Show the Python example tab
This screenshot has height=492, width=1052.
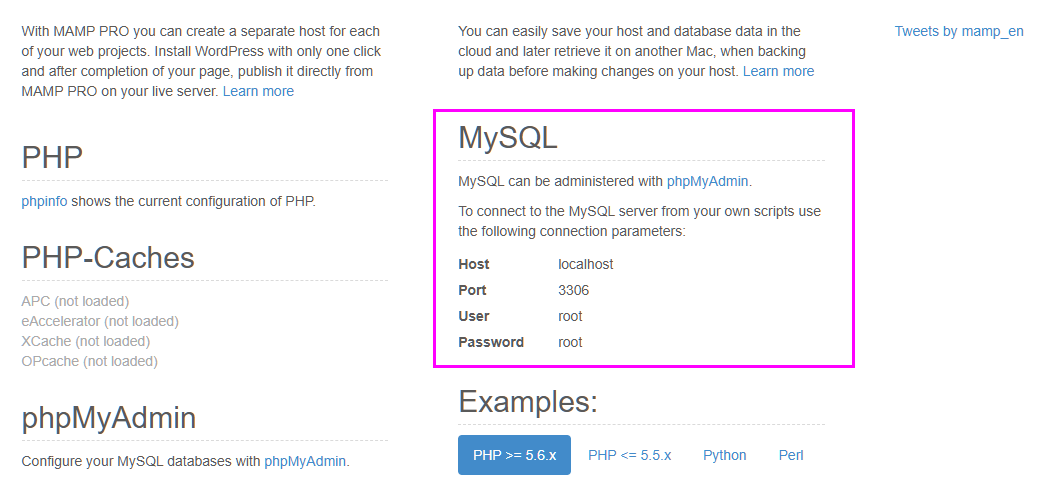(724, 455)
